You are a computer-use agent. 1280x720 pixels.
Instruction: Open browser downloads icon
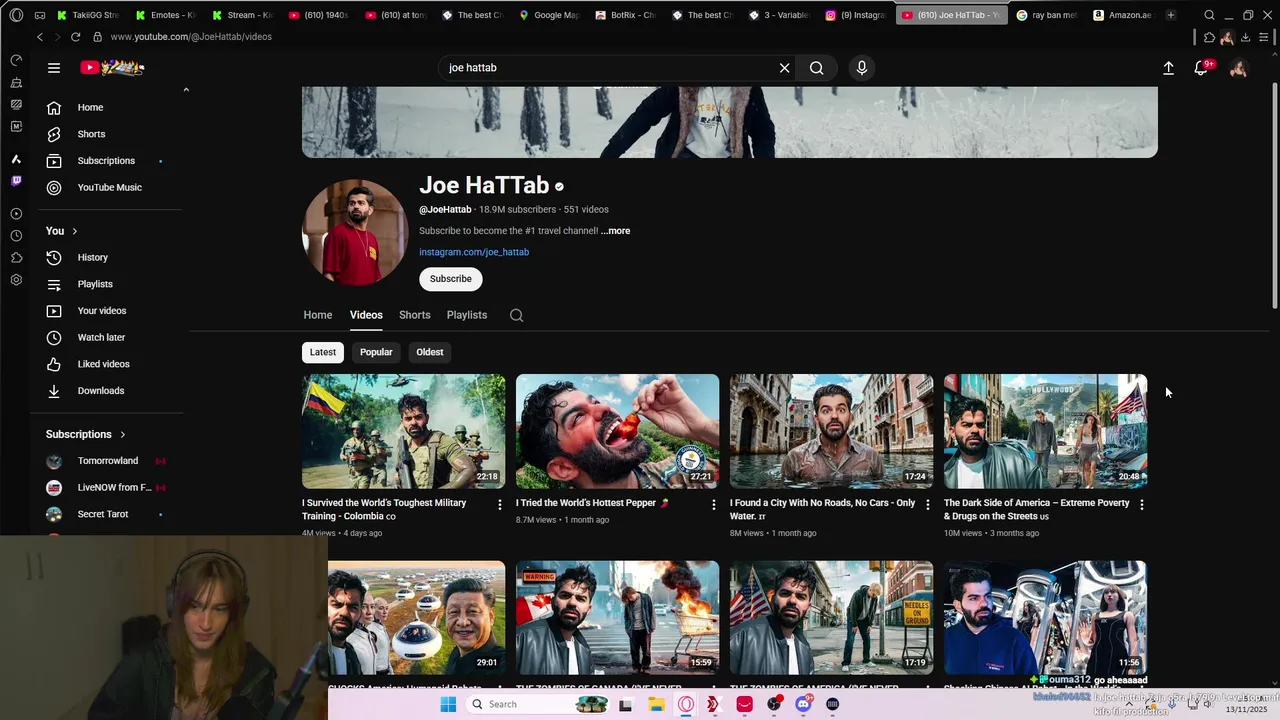[x=1245, y=37]
